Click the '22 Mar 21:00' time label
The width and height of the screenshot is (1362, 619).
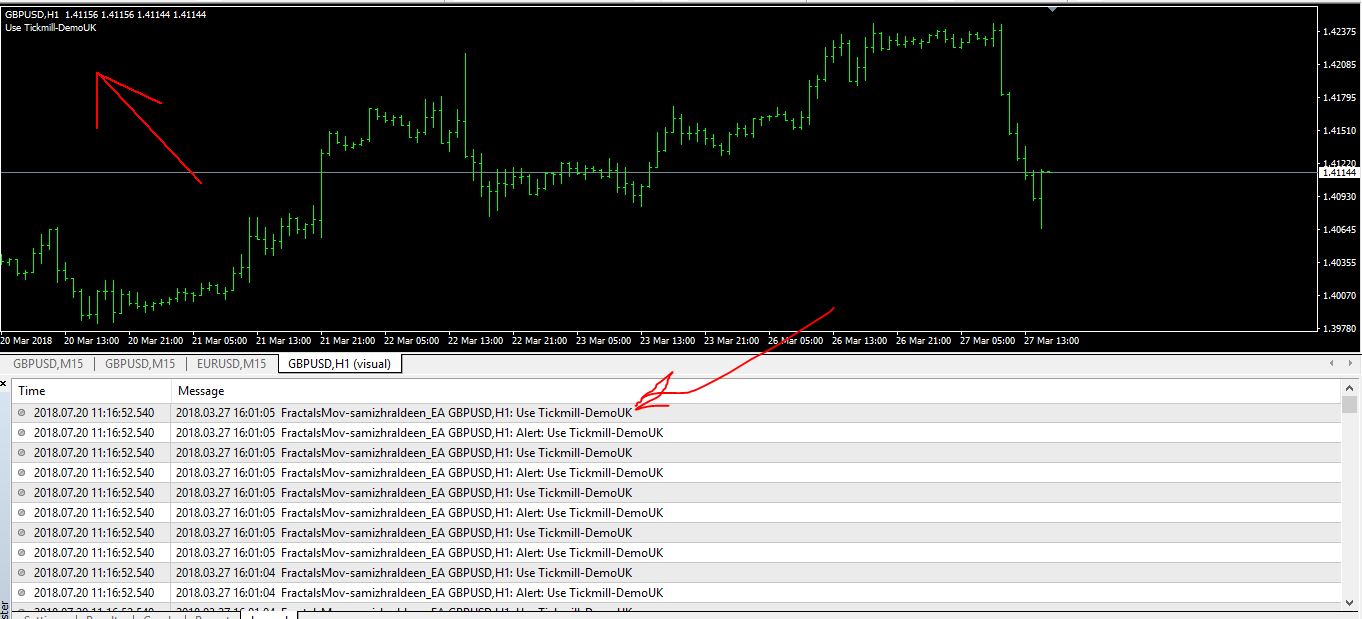pyautogui.click(x=541, y=341)
